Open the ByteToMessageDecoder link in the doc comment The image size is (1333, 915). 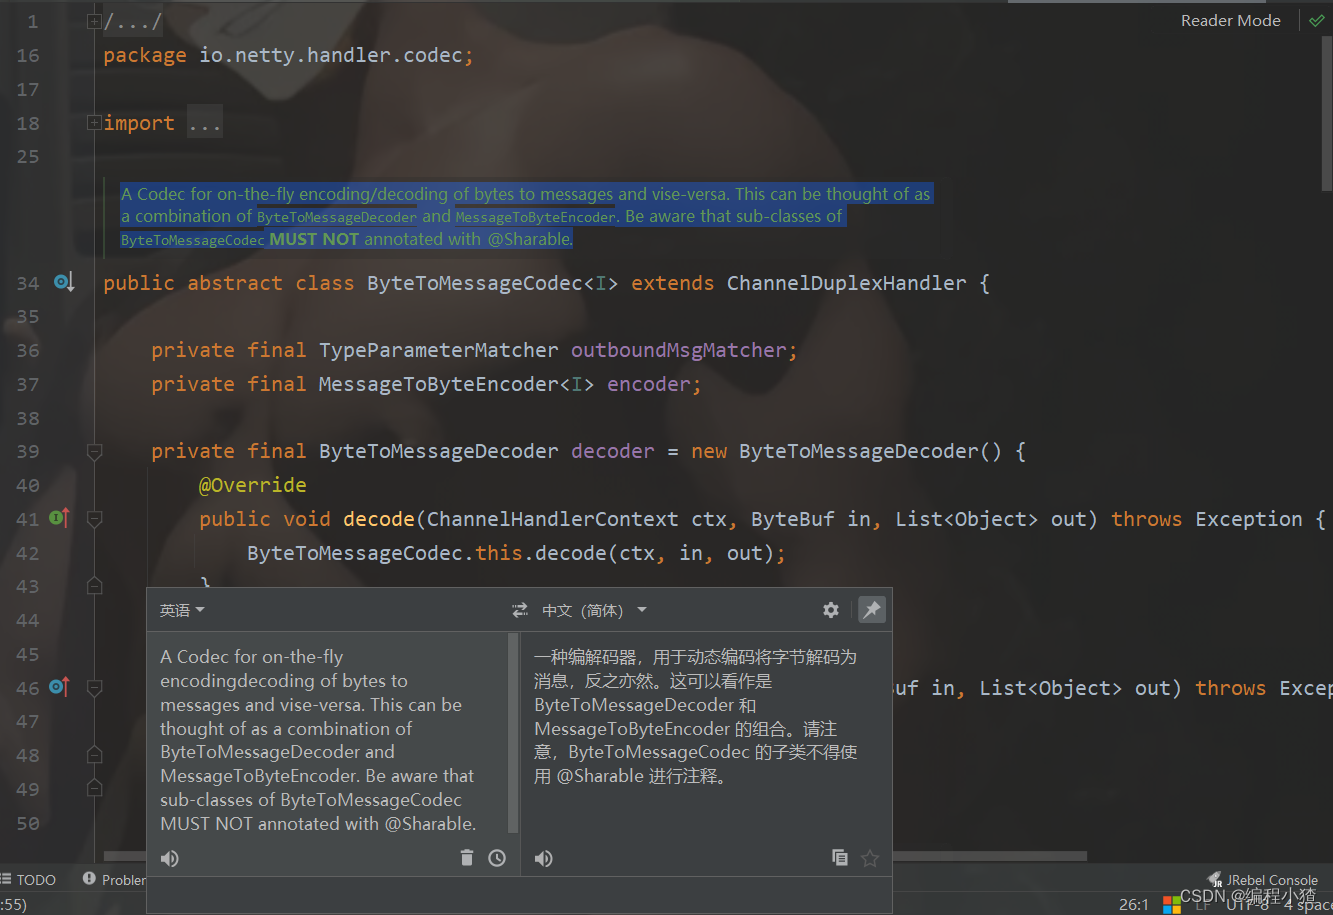[337, 217]
